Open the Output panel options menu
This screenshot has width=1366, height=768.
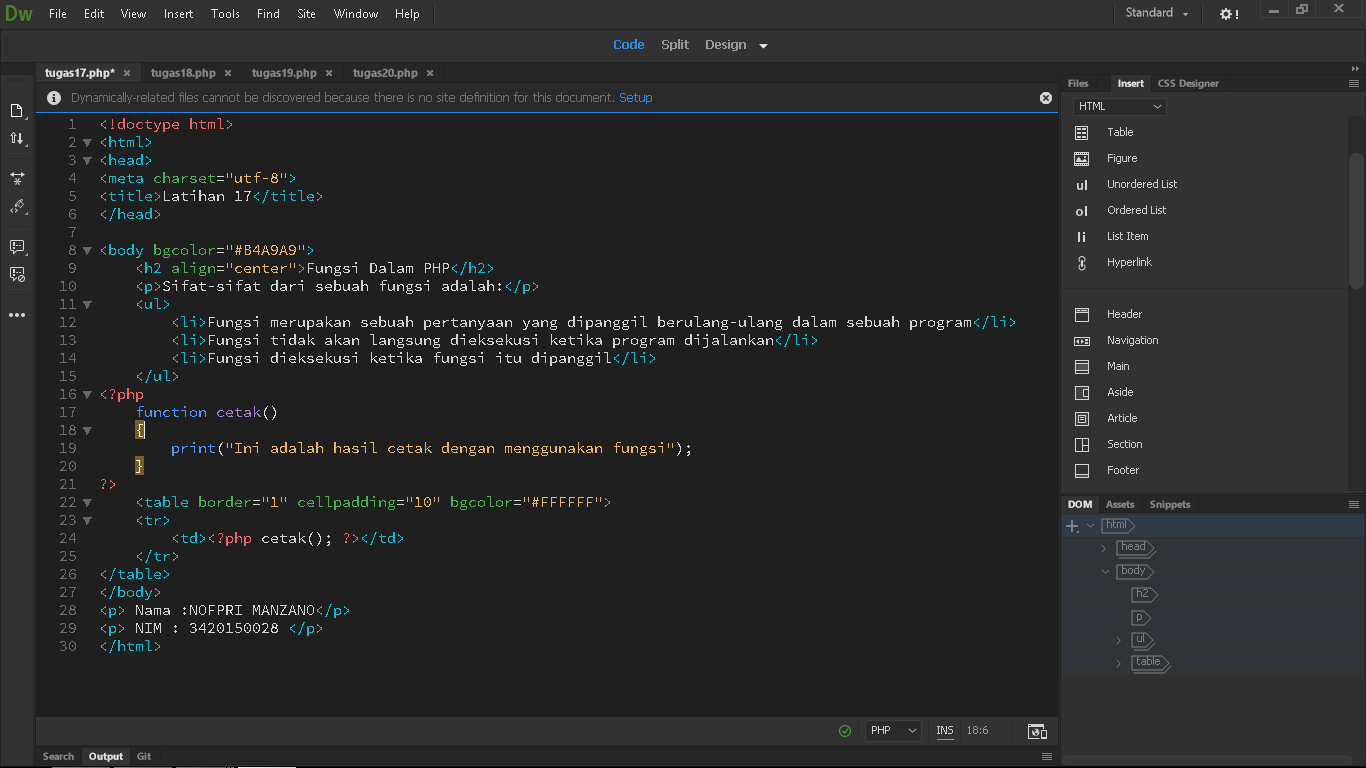point(1047,757)
